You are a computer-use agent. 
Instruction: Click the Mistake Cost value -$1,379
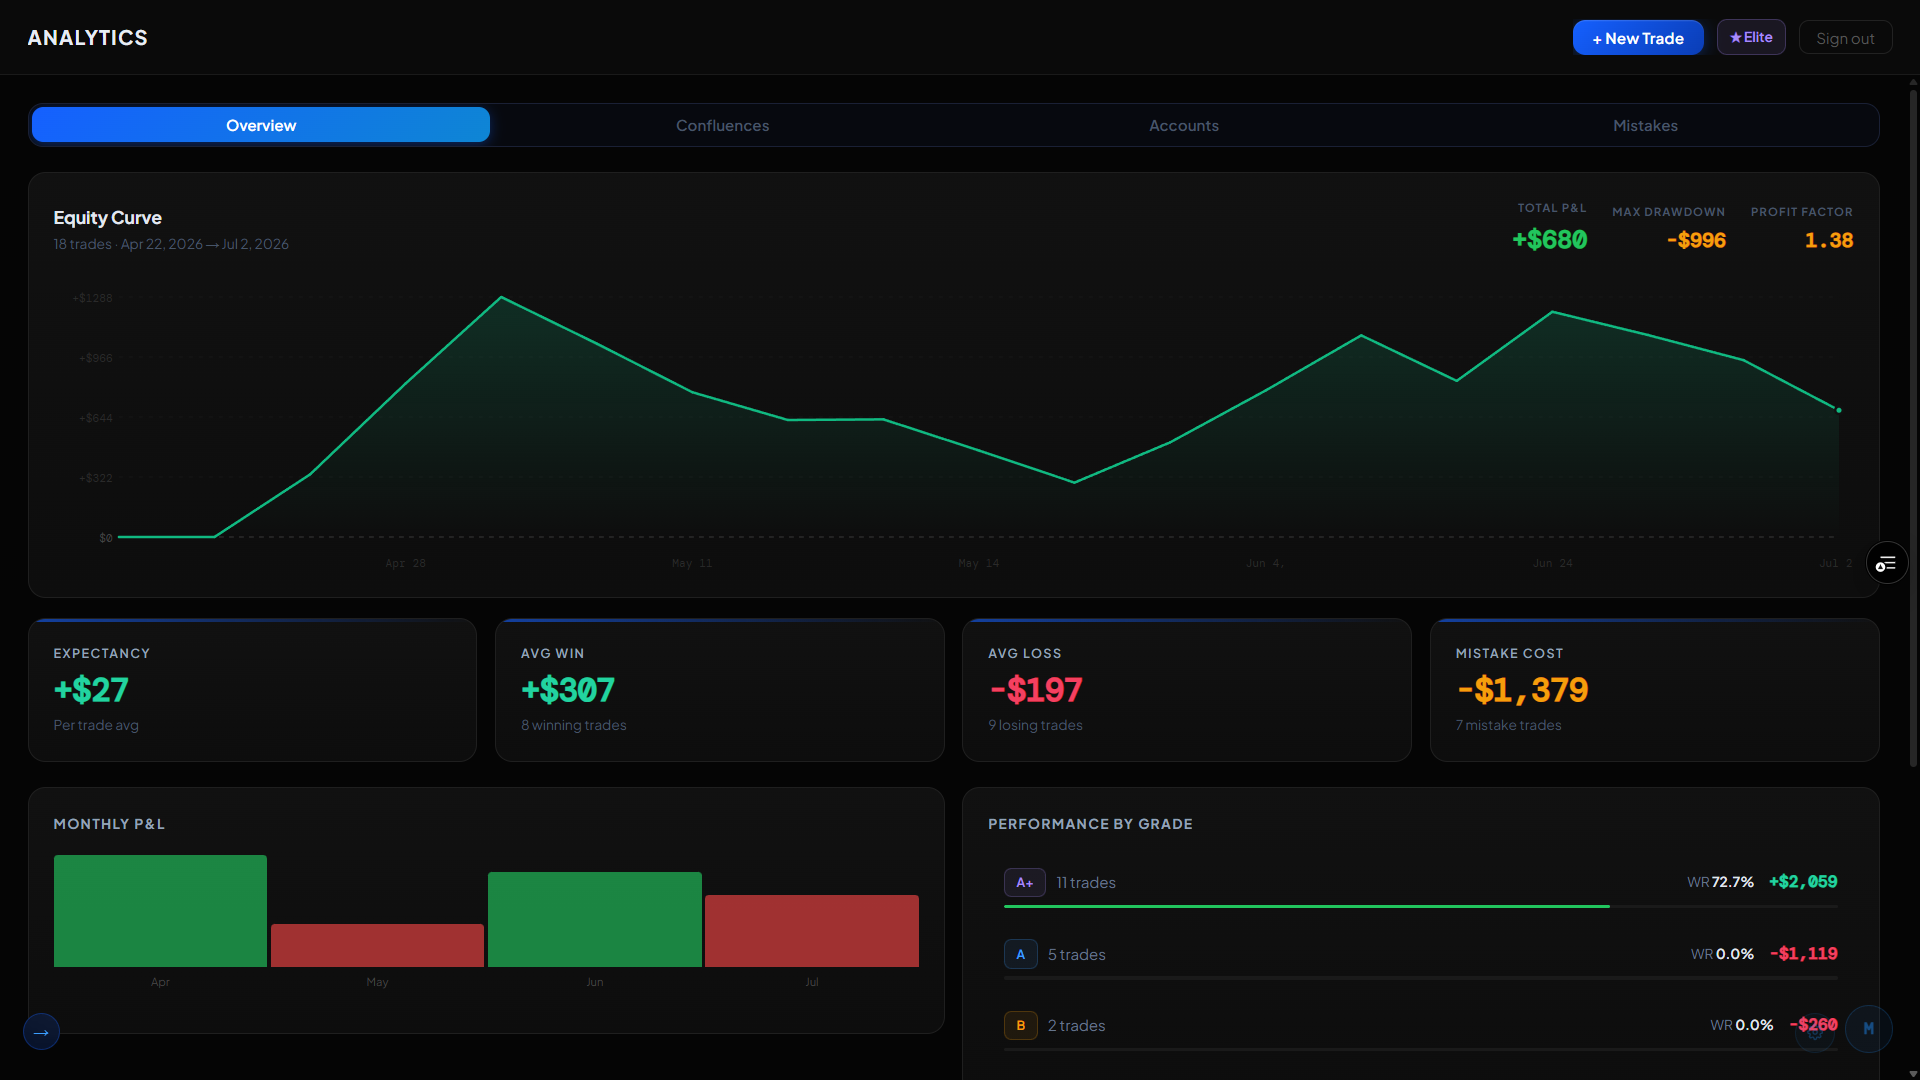pyautogui.click(x=1522, y=690)
